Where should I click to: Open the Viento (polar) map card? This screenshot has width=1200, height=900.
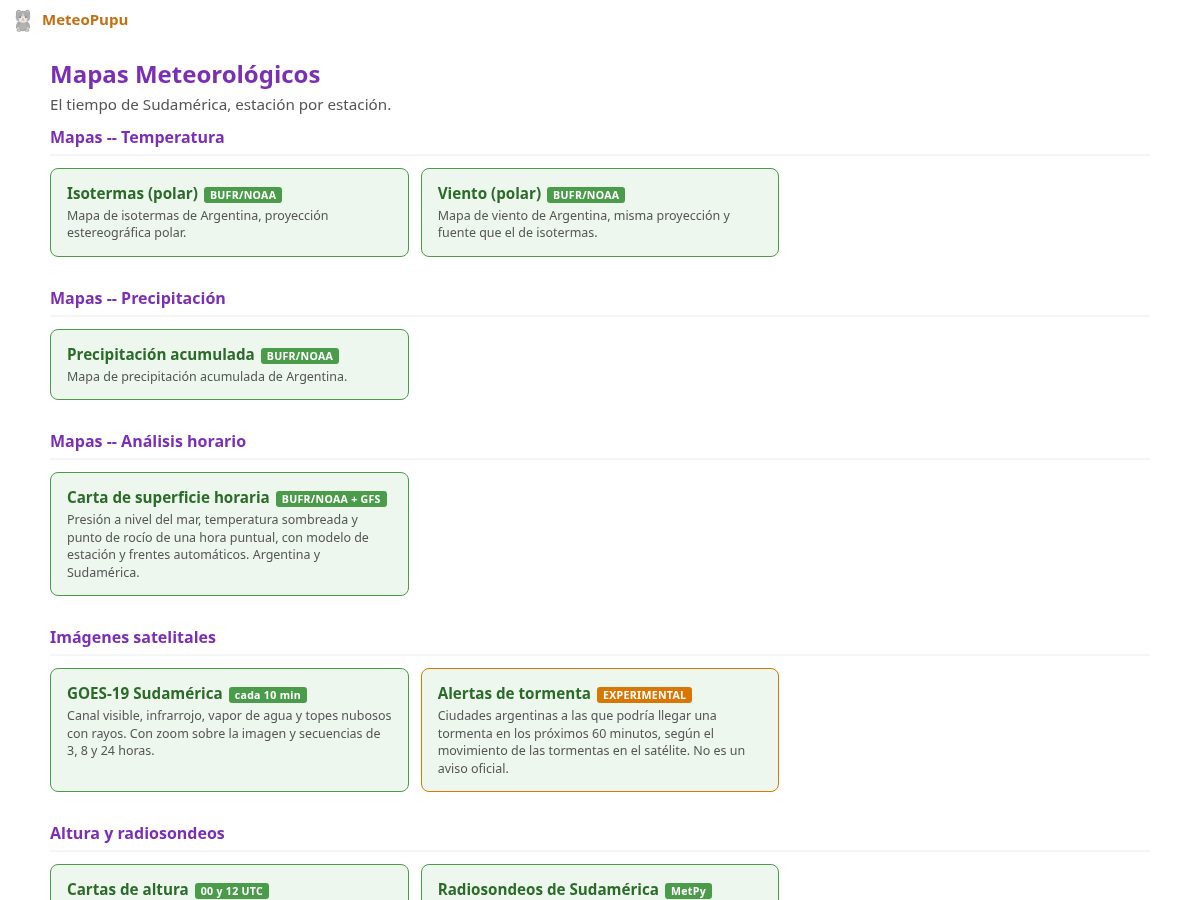point(600,212)
